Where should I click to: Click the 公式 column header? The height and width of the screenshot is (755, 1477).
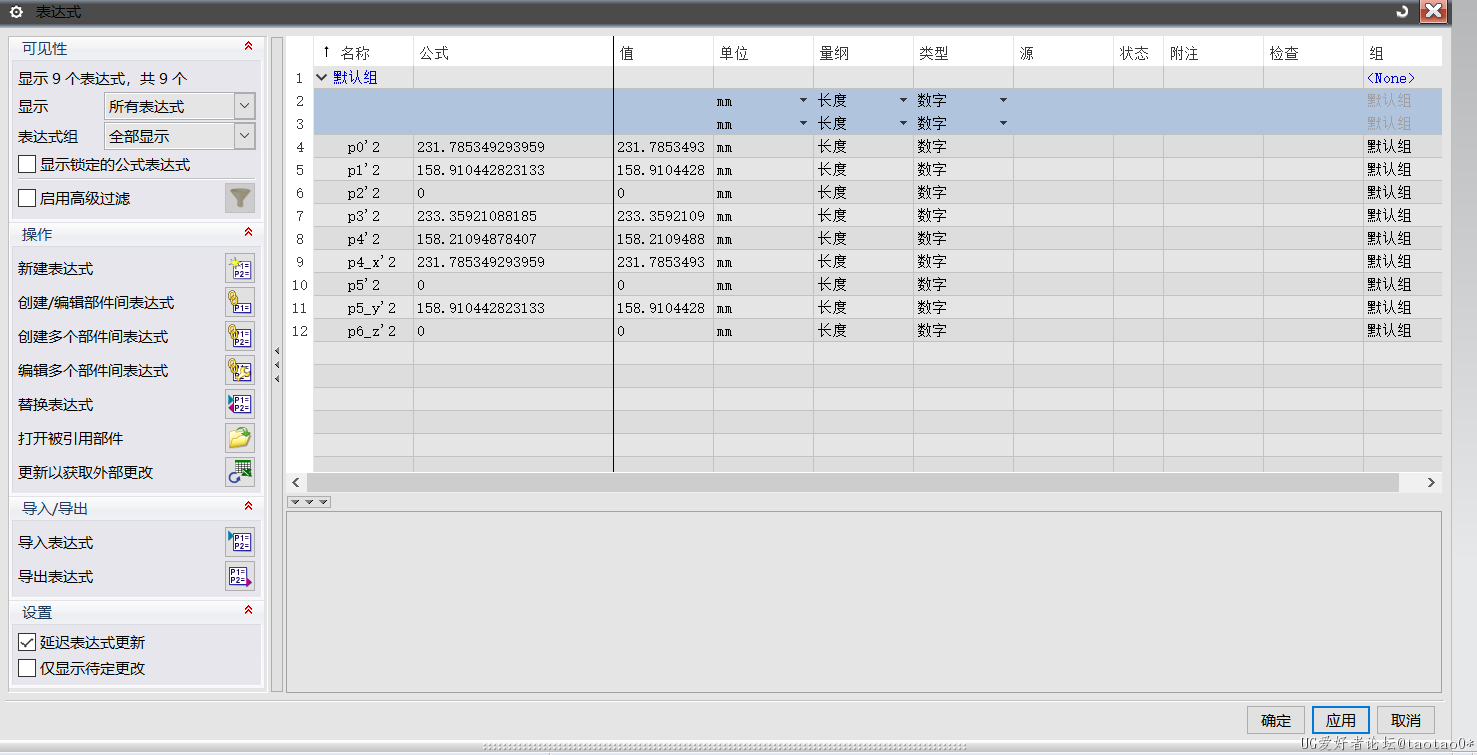(x=513, y=53)
